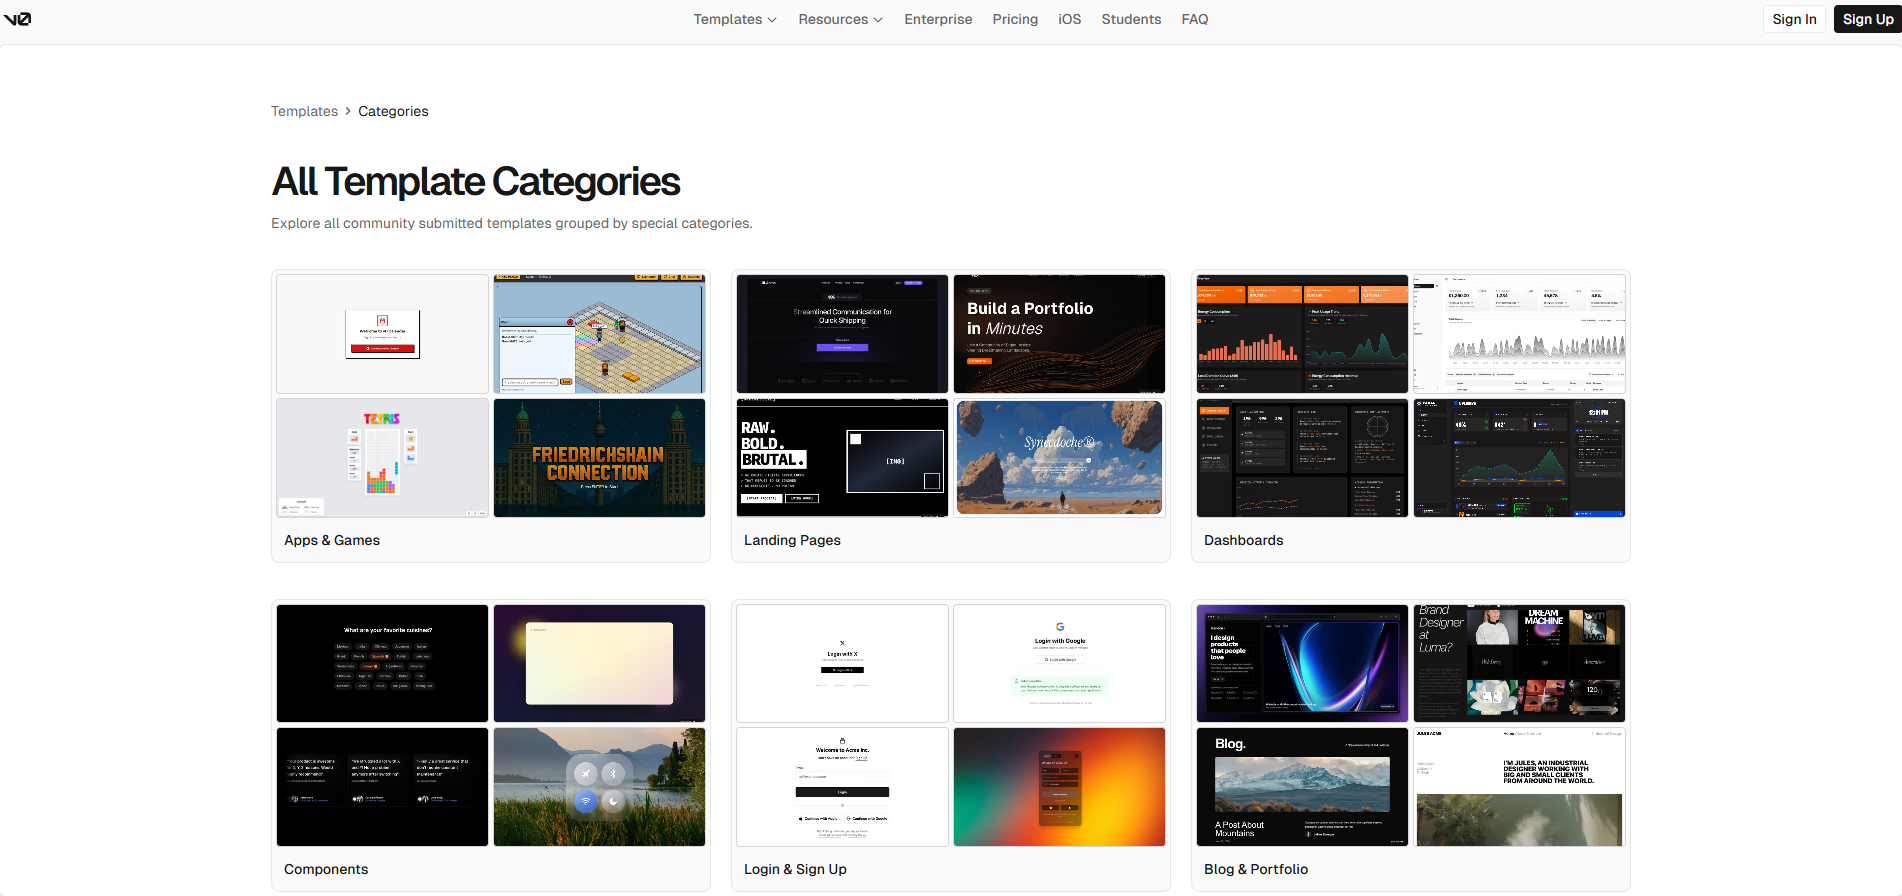
Task: Open the Welcome to Acme Inc. login thumbnail
Action: pos(842,787)
